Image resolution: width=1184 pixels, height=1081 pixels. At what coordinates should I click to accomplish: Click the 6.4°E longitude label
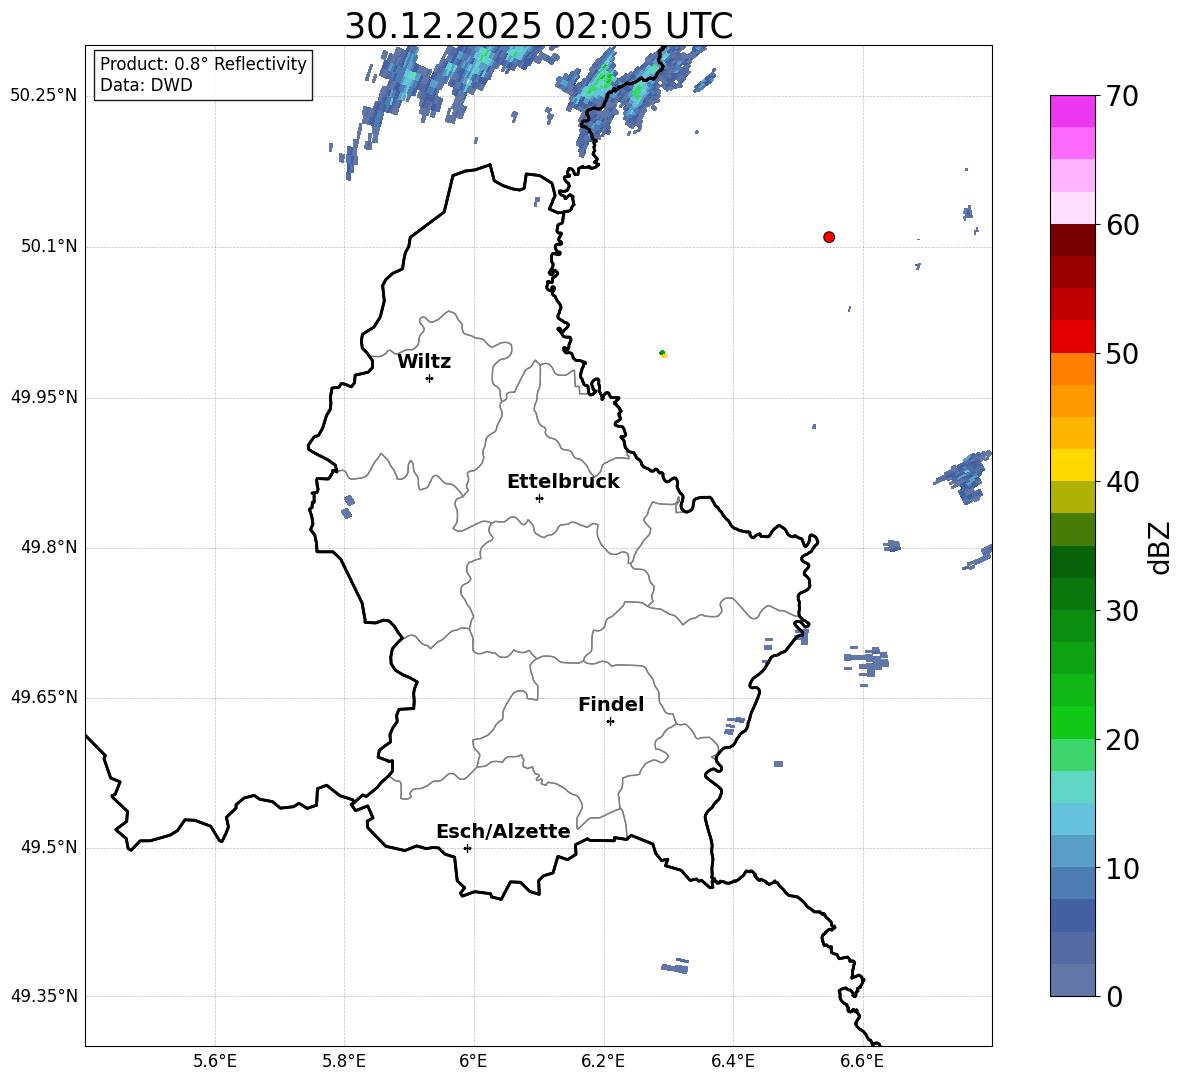tap(732, 1061)
